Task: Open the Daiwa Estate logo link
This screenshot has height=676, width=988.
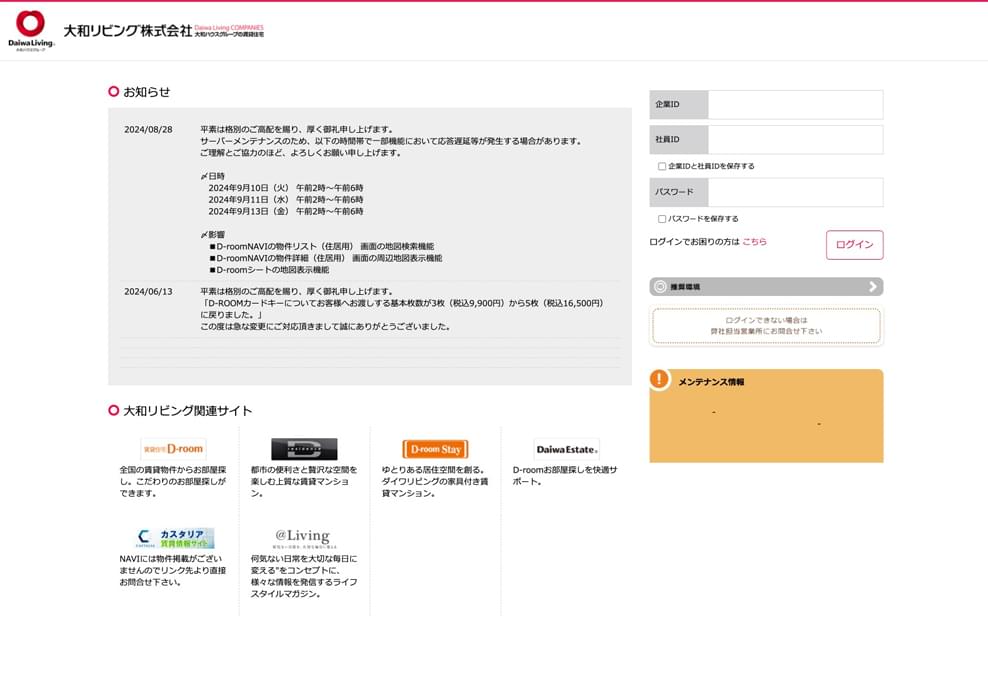Action: pos(566,449)
